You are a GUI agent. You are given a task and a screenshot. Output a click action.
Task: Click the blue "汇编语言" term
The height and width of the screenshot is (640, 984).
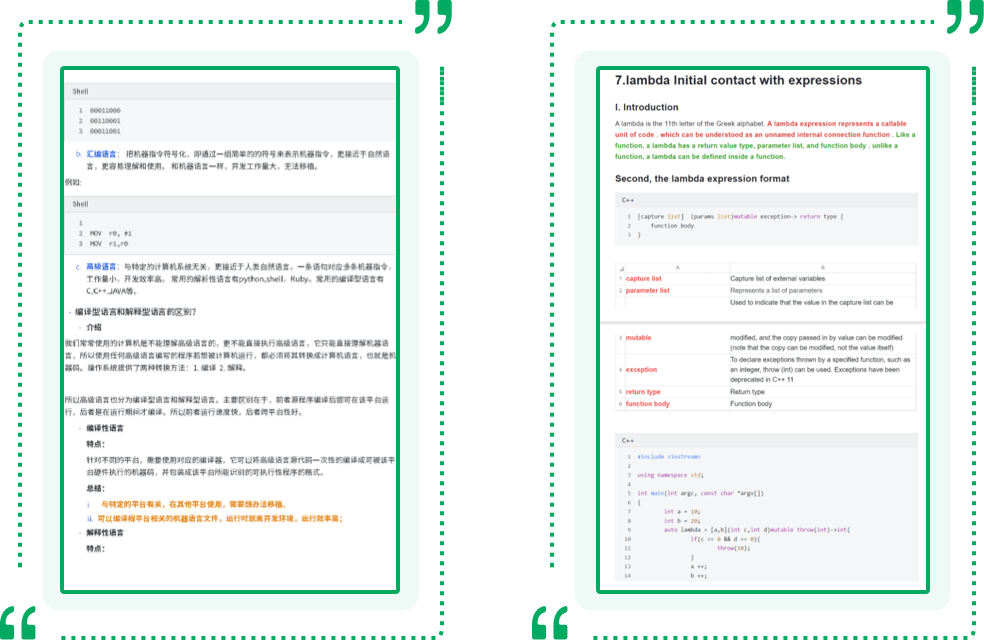[102, 155]
